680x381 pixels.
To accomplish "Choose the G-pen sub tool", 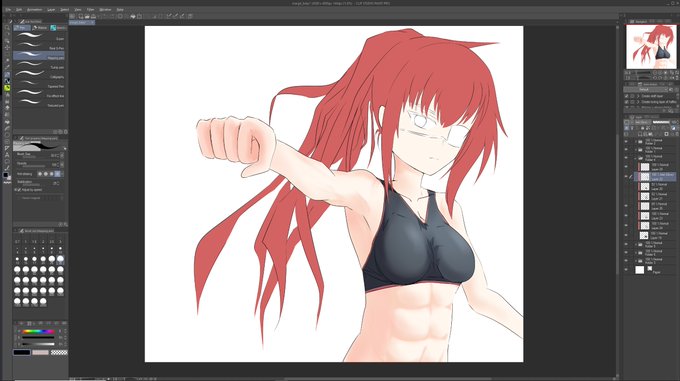I will point(39,36).
